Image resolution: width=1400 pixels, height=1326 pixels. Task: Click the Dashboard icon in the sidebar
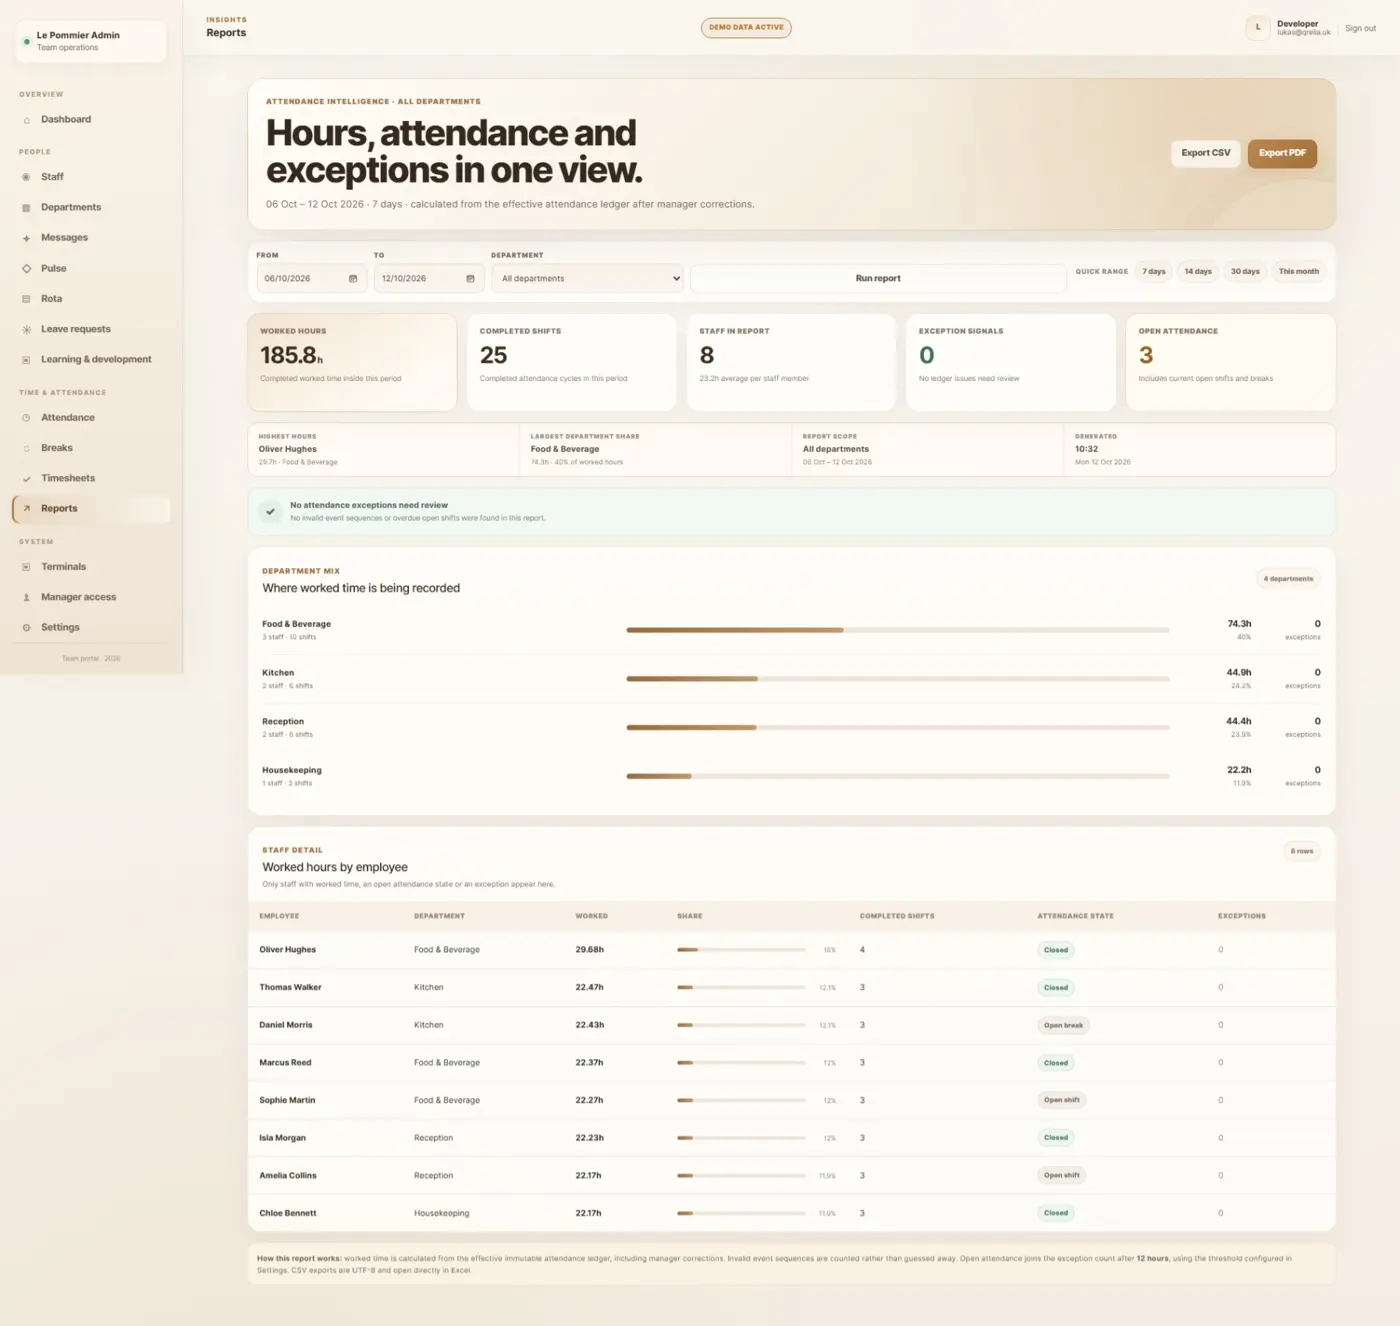[26, 120]
